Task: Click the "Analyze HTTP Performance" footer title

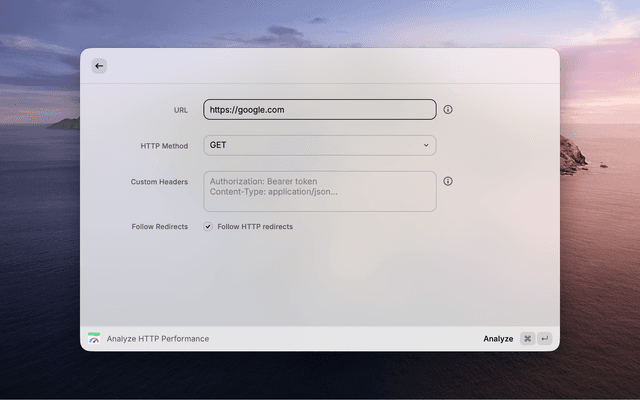Action: 158,339
